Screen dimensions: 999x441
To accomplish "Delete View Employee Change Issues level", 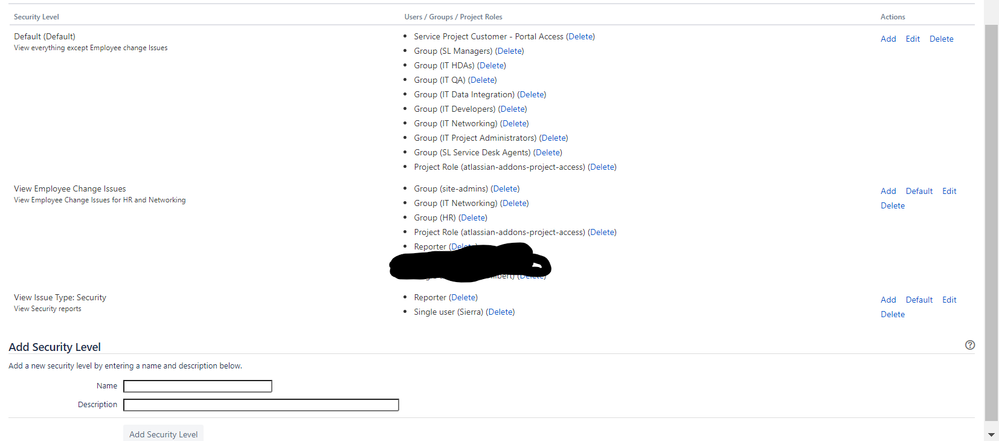I will [x=893, y=205].
